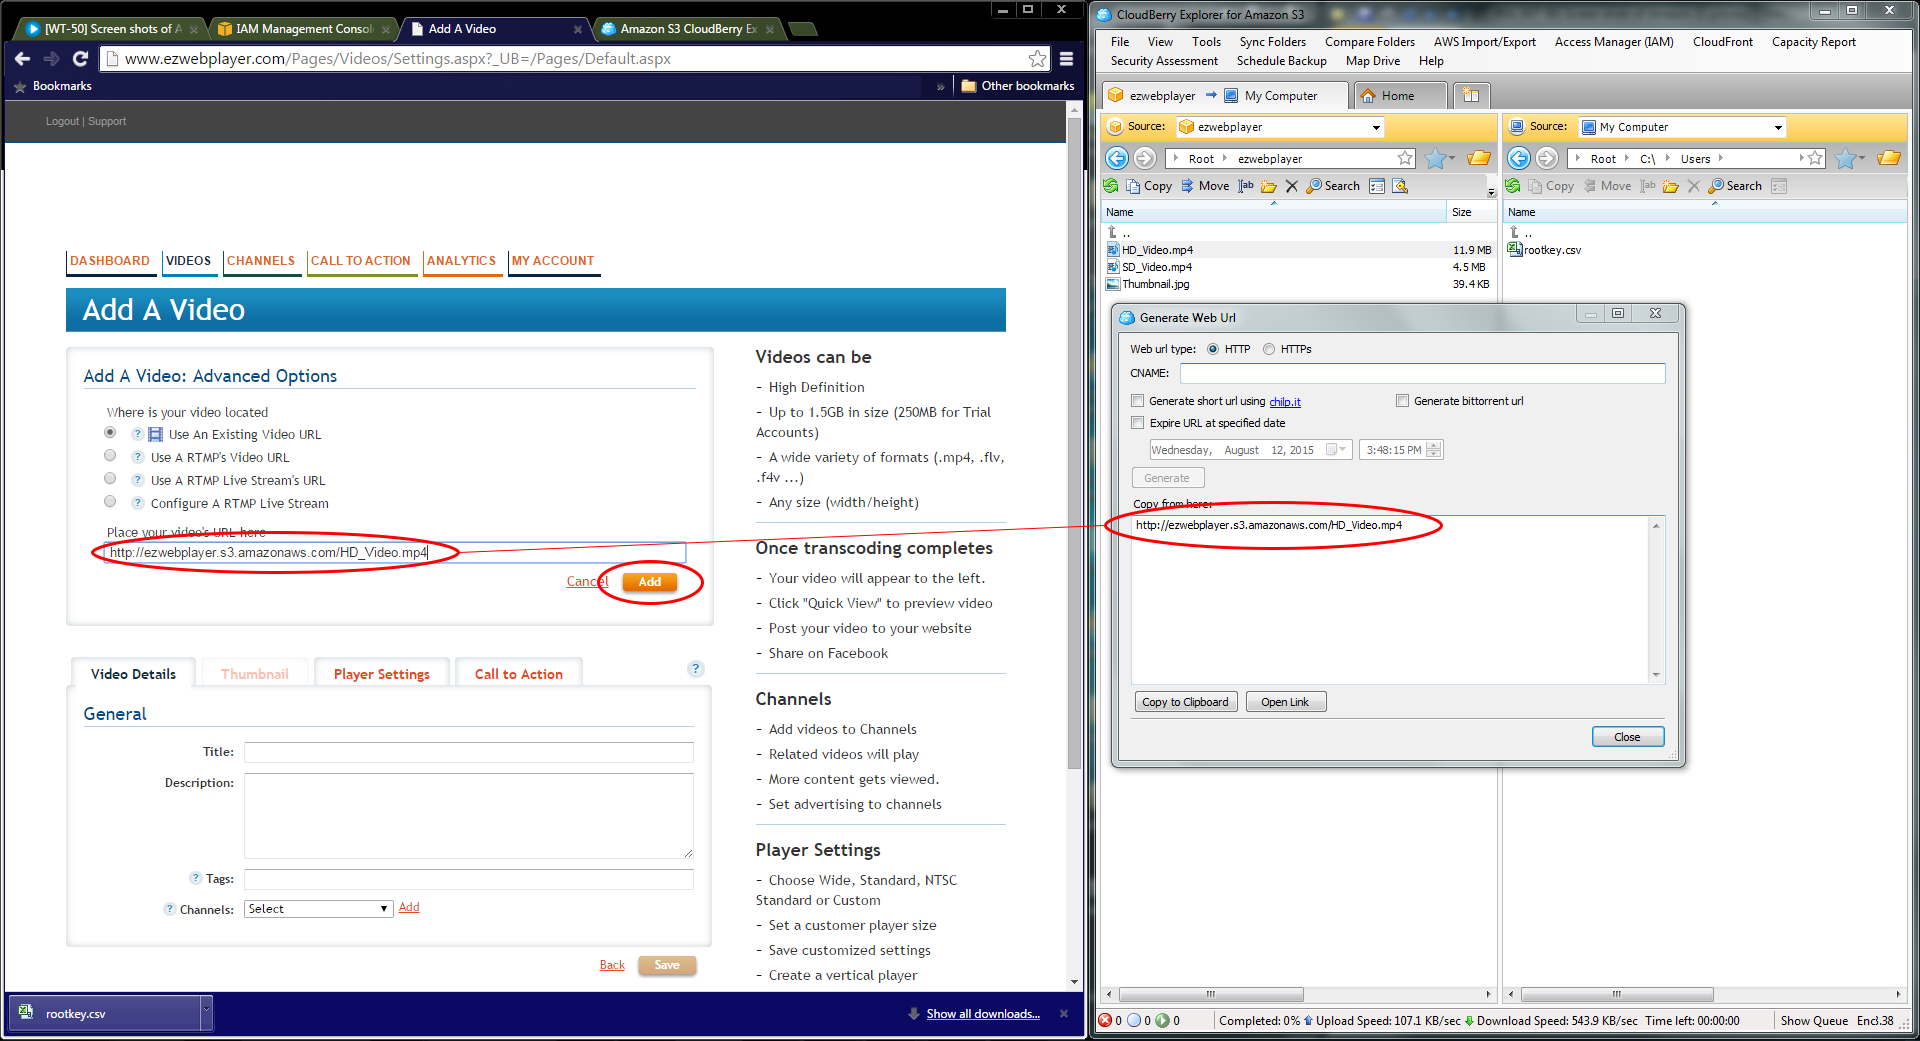Open new tab icon in CloudBerry Explorer
This screenshot has height=1041, width=1920.
tap(1471, 95)
